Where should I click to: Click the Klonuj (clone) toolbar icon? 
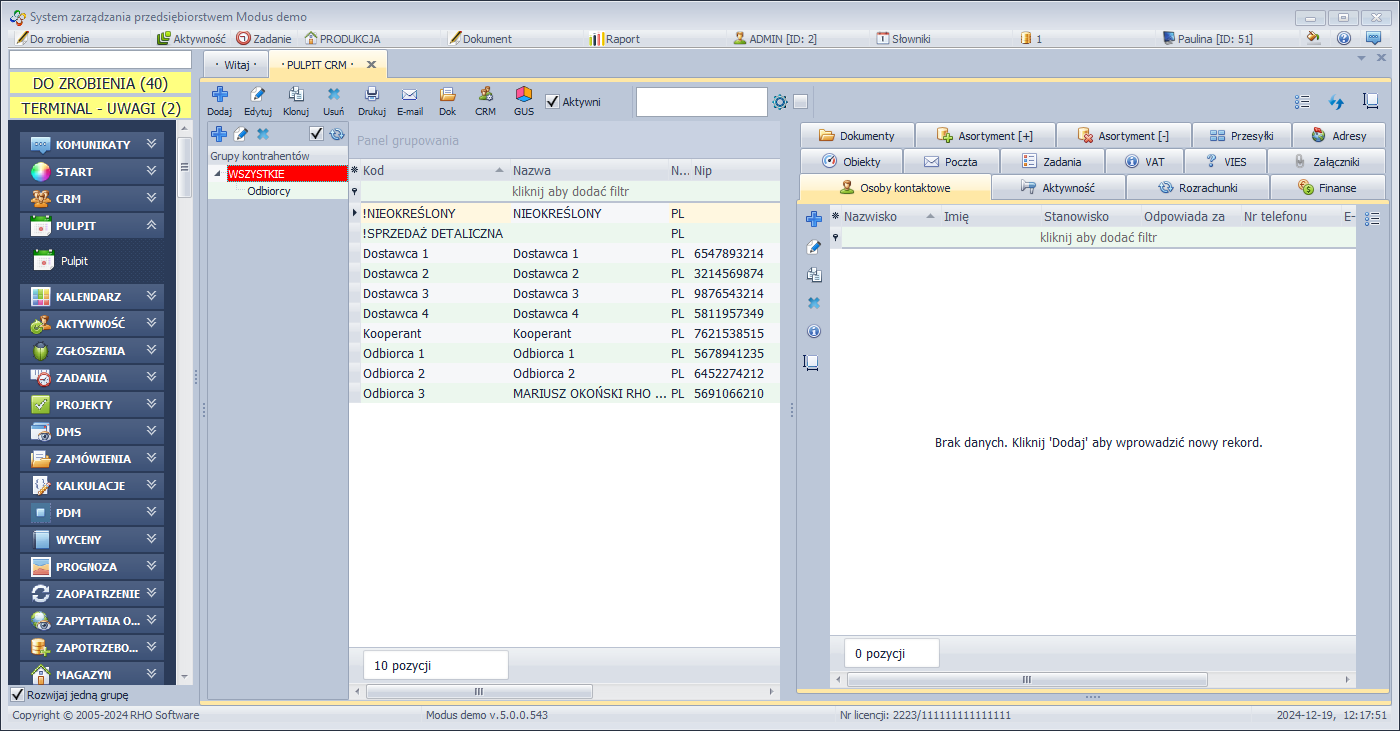point(296,95)
